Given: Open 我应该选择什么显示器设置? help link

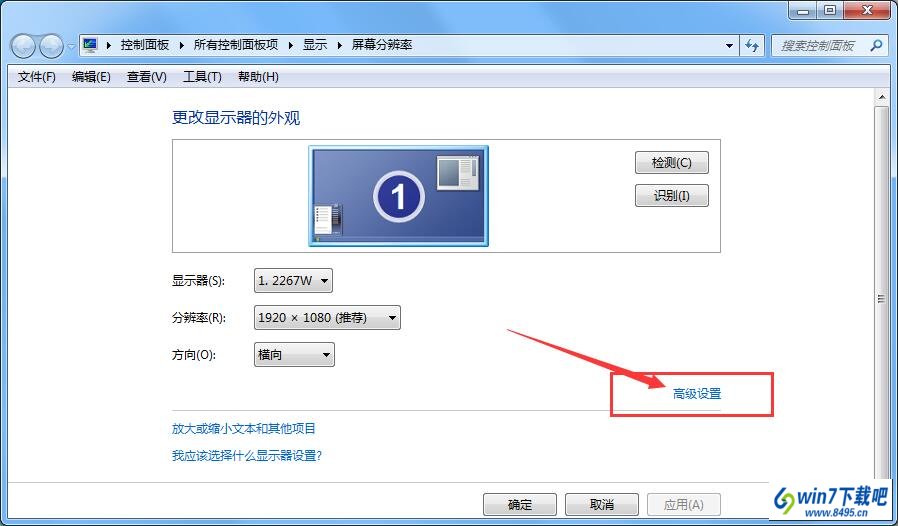Looking at the screenshot, I should point(247,456).
